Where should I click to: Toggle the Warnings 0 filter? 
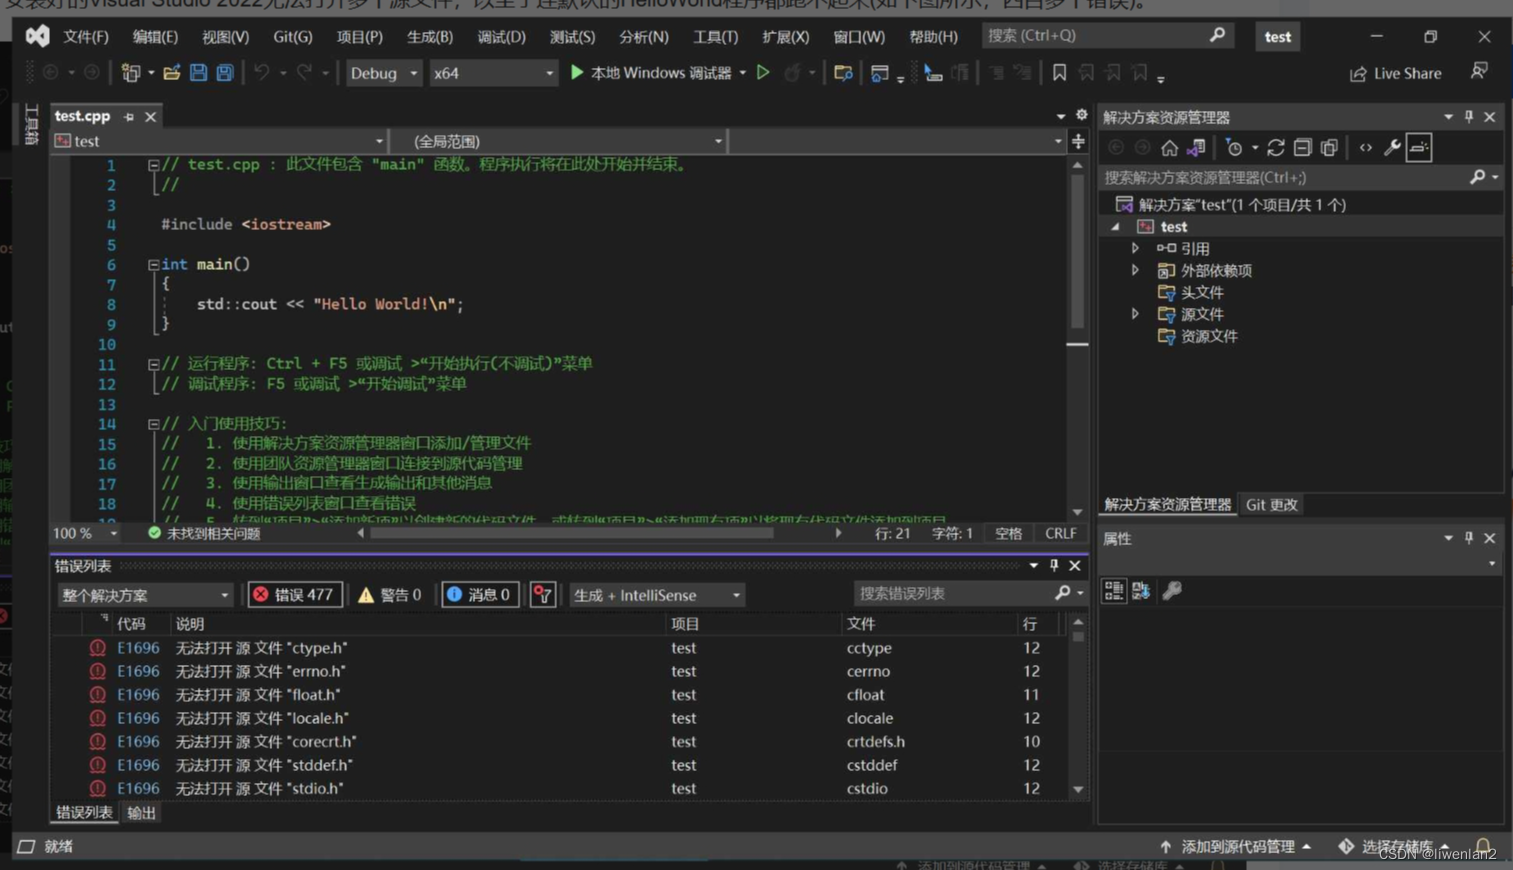390,595
